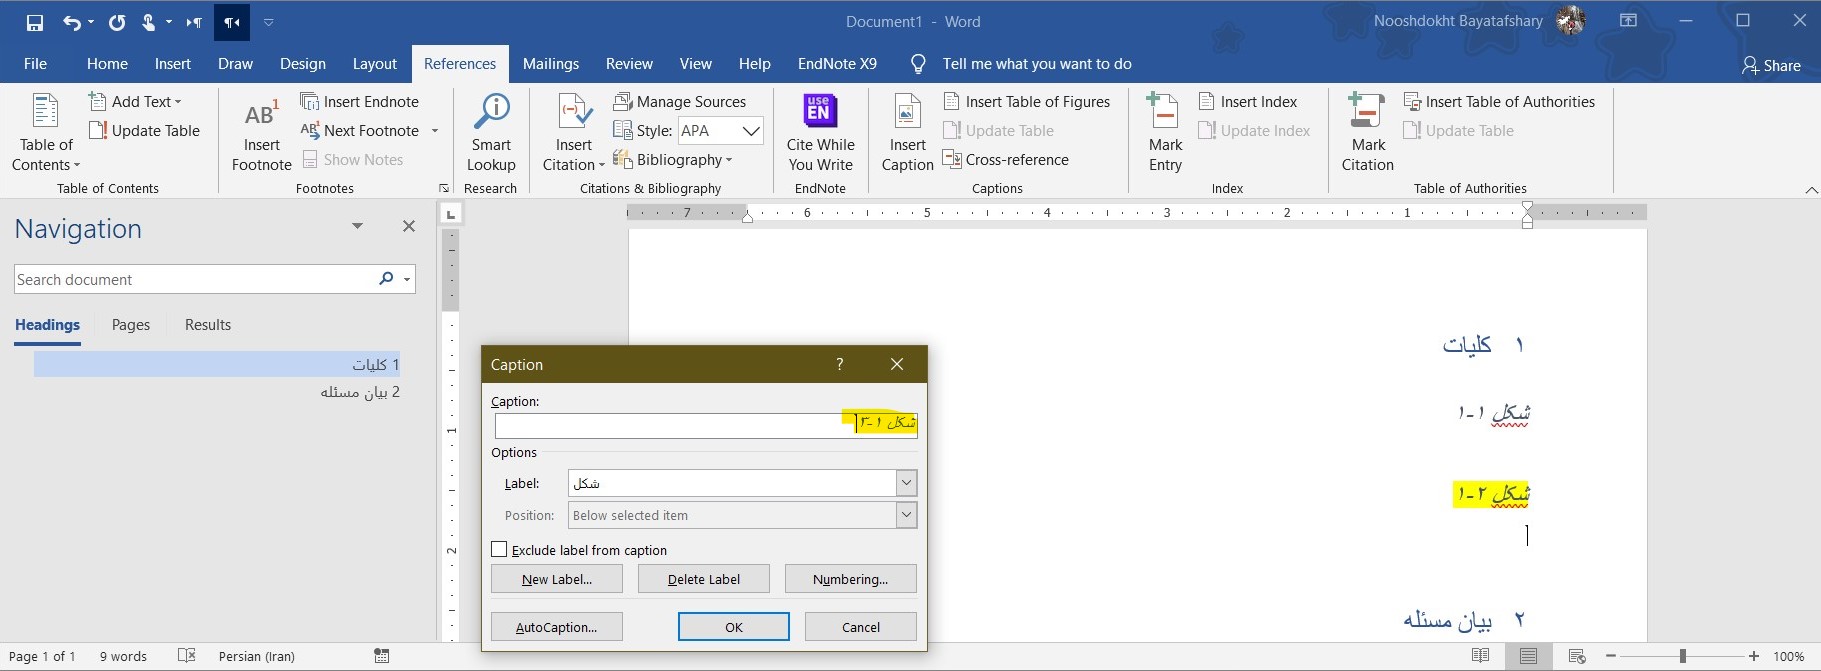Confirm the Caption dialog with OK
The width and height of the screenshot is (1821, 671).
click(x=734, y=627)
